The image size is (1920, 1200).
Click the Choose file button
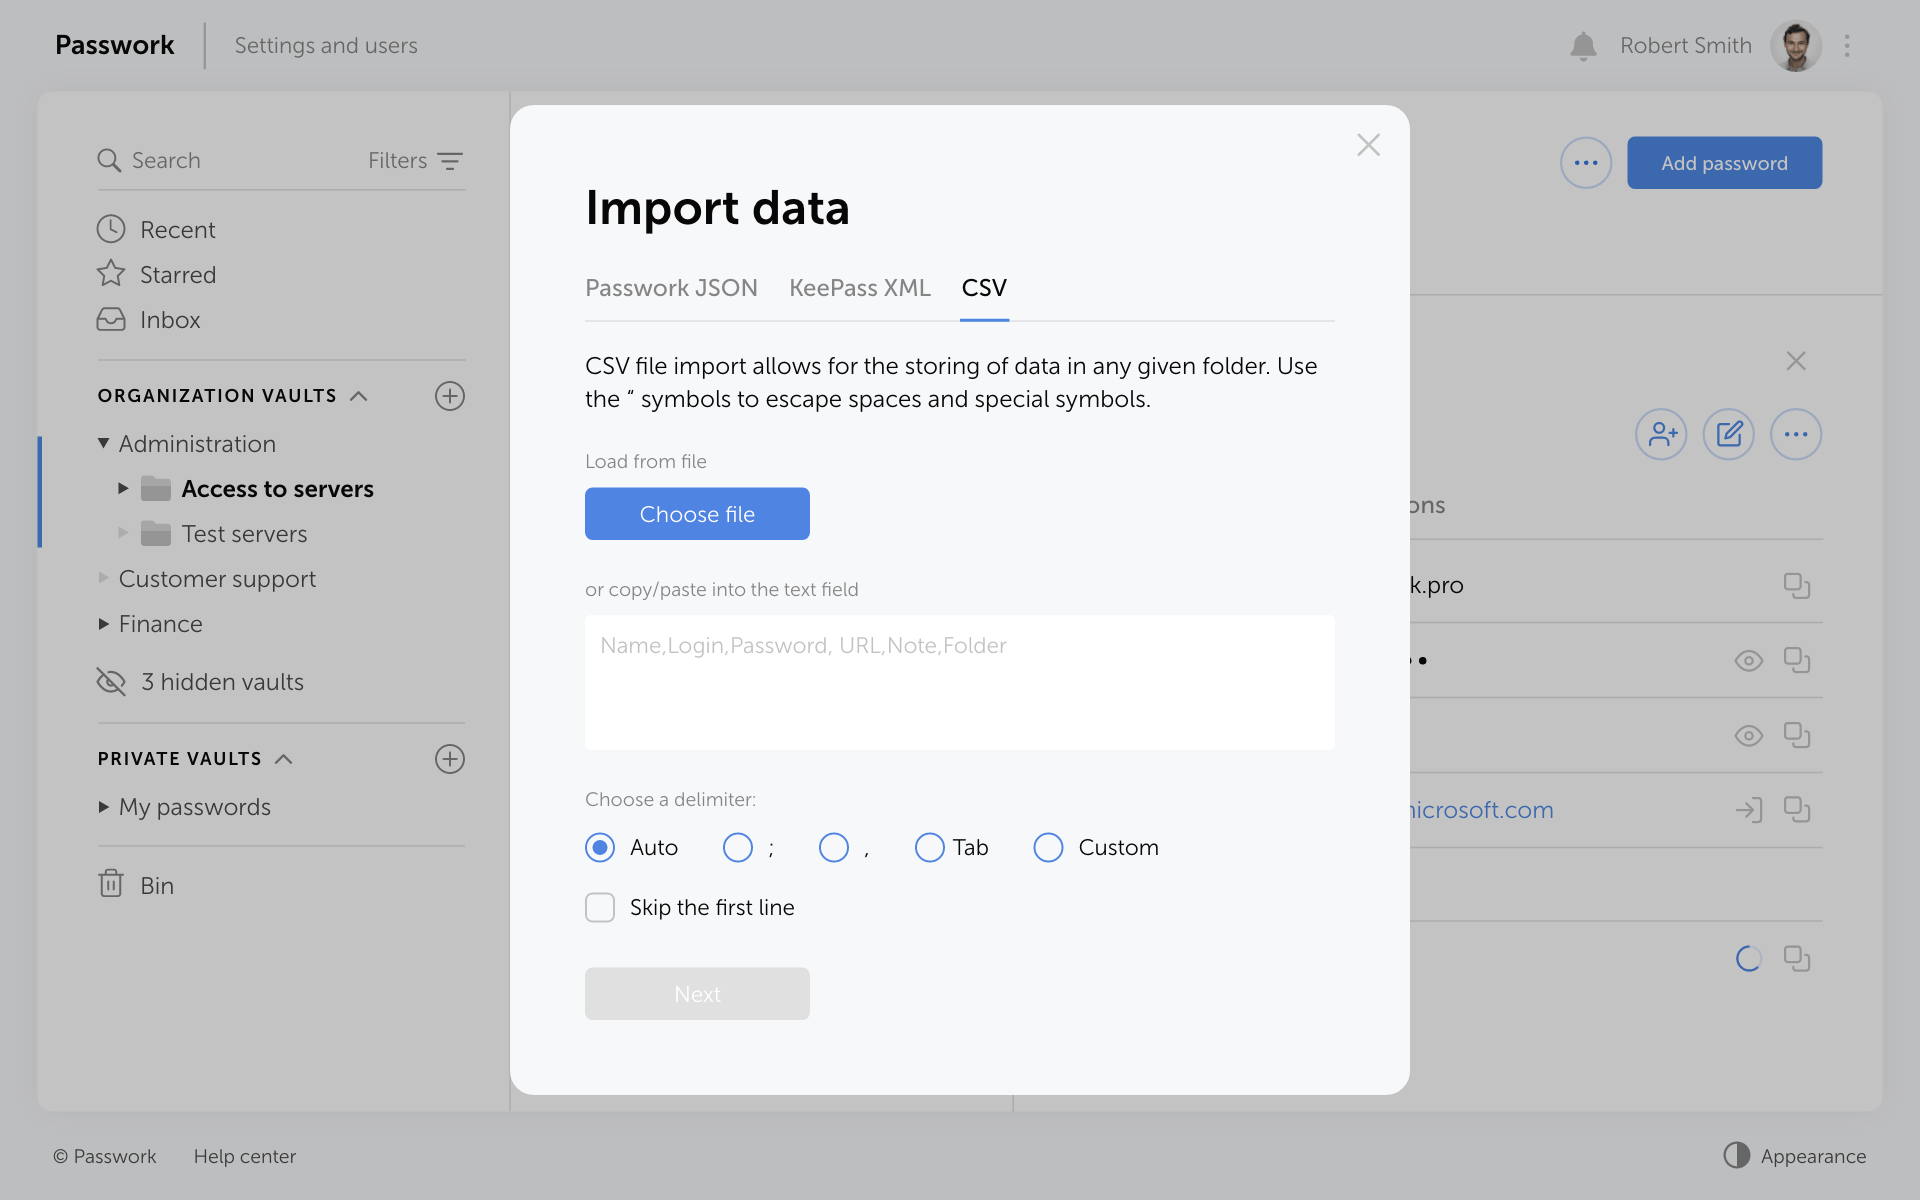697,514
